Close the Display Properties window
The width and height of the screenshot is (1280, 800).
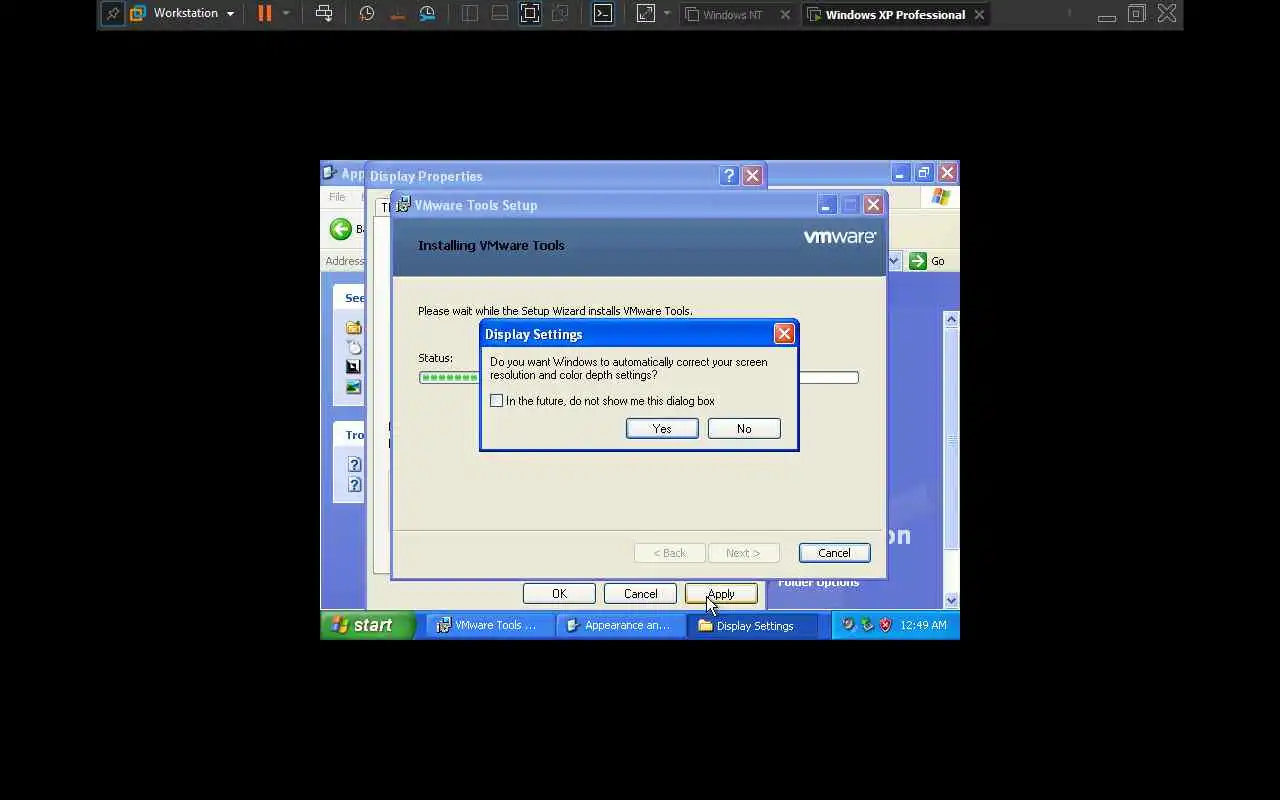click(752, 176)
